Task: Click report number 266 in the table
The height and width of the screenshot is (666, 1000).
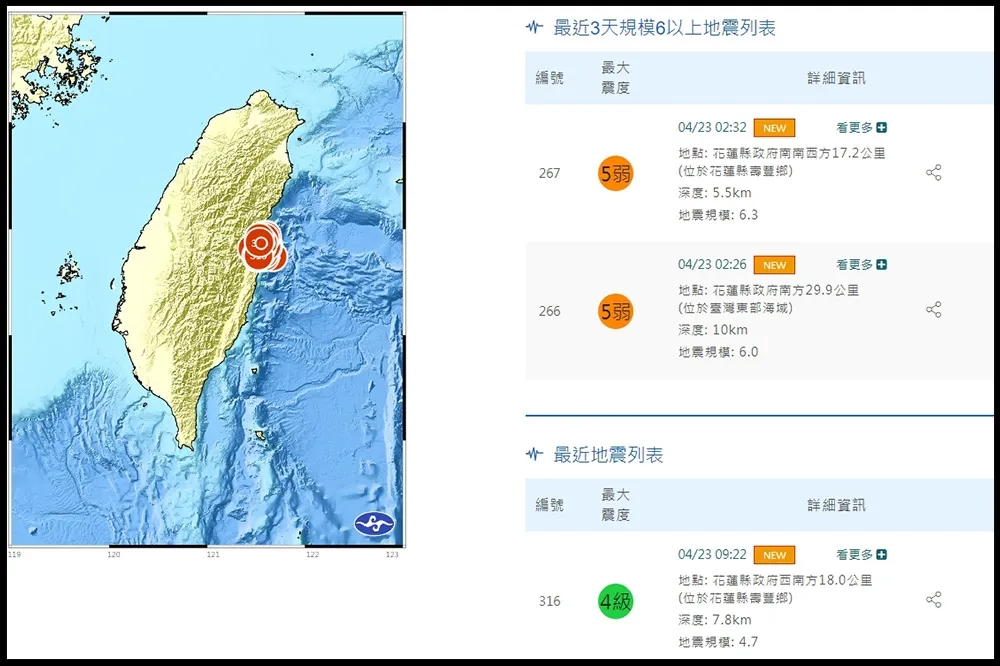Action: click(549, 311)
